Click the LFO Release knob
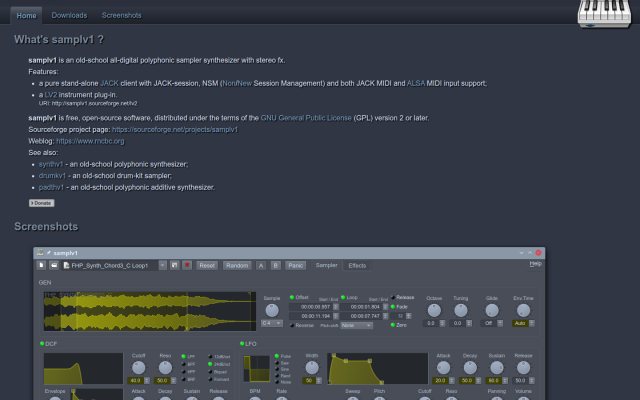Viewport: 640px width, 400px height. point(523,368)
